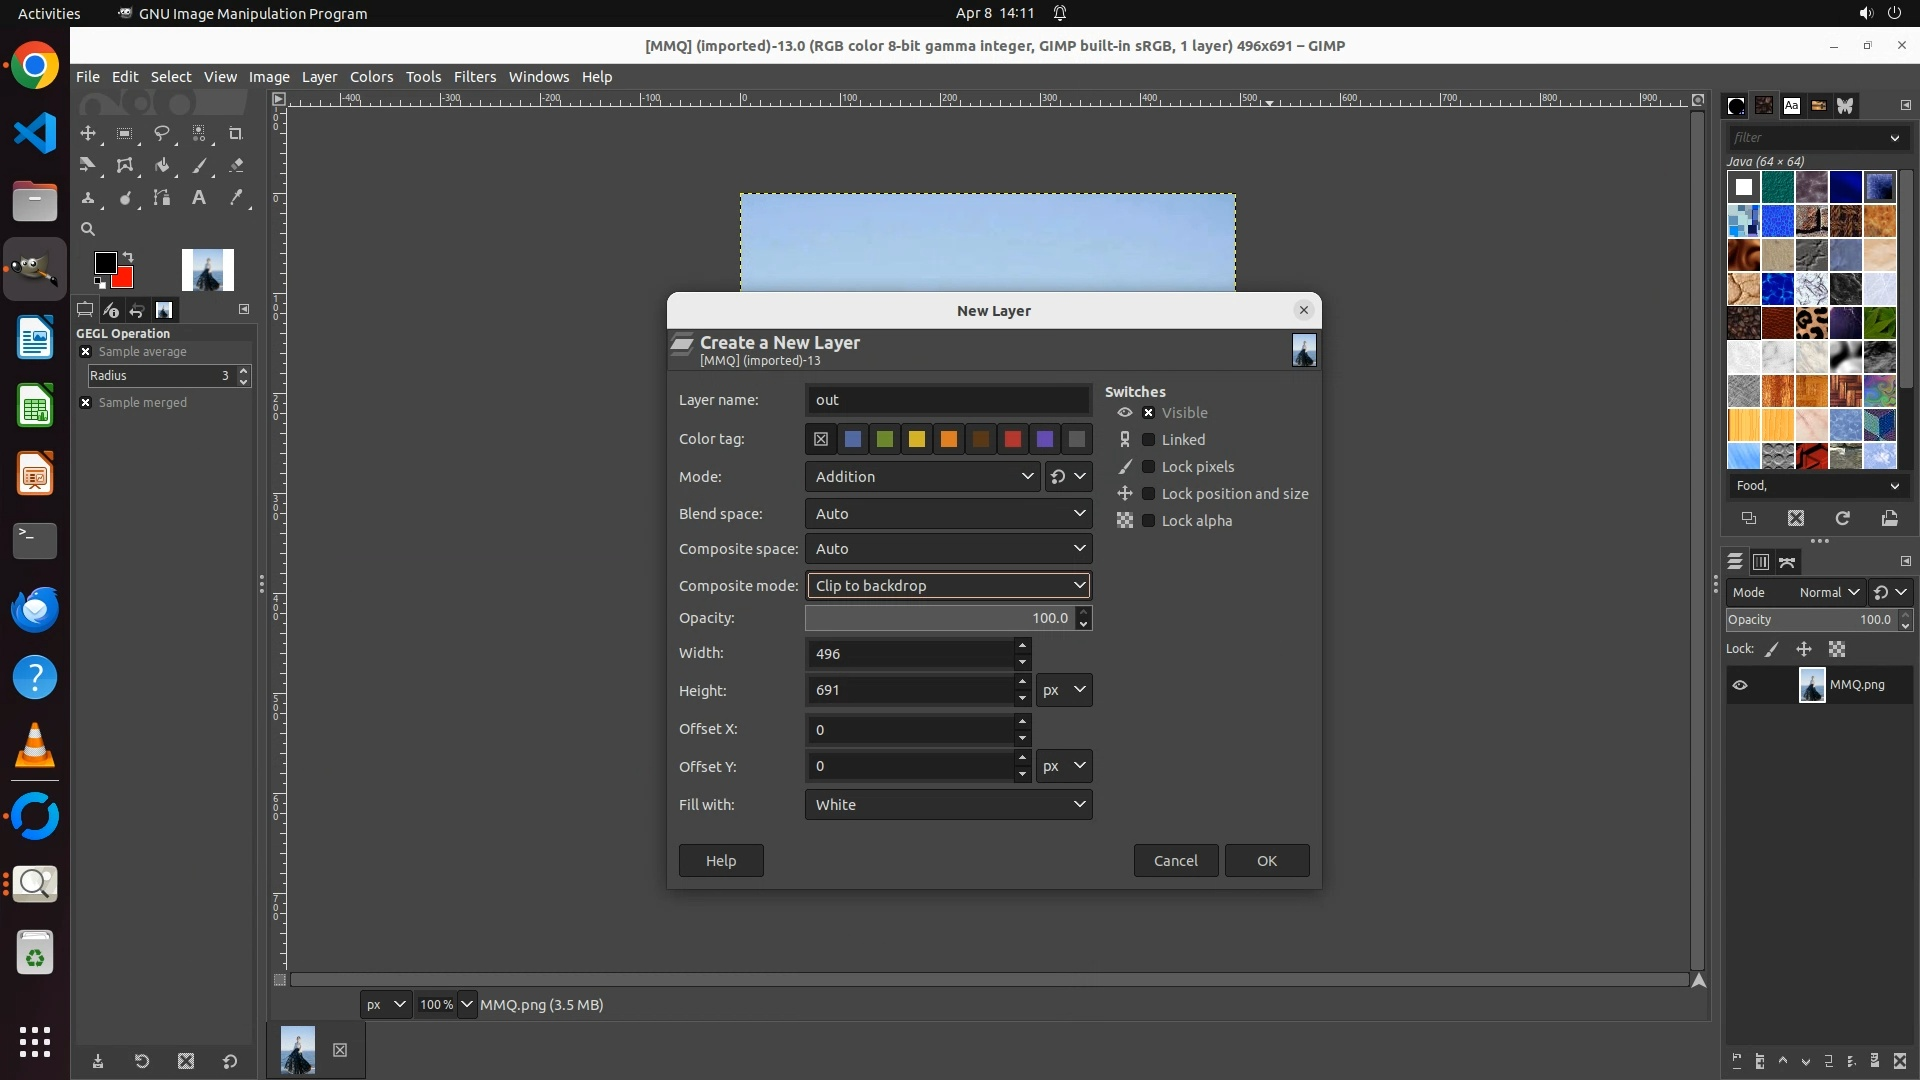The height and width of the screenshot is (1080, 1920).
Task: Open the Fill with White dropdown
Action: click(x=948, y=805)
